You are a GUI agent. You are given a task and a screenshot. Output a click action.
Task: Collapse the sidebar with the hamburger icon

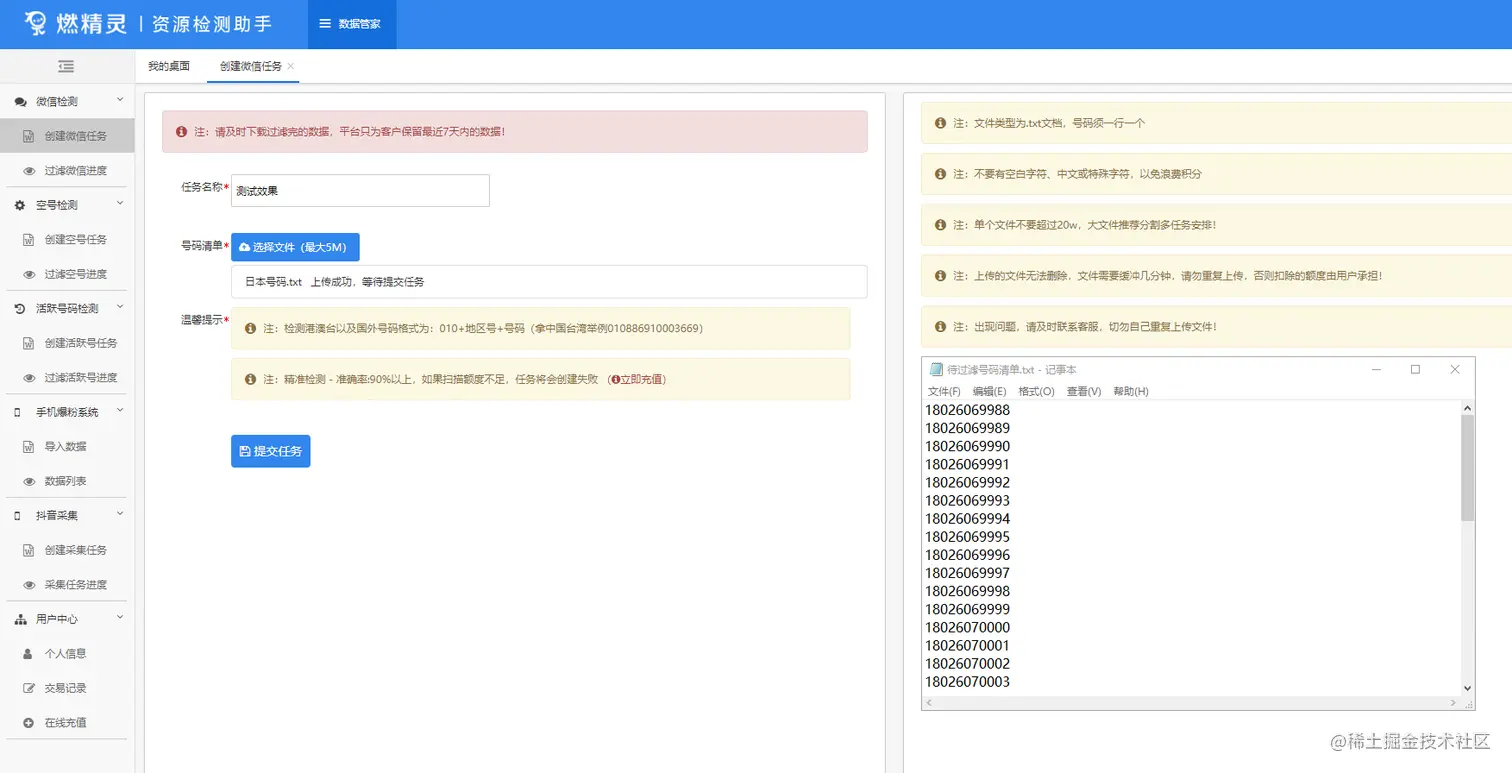66,66
